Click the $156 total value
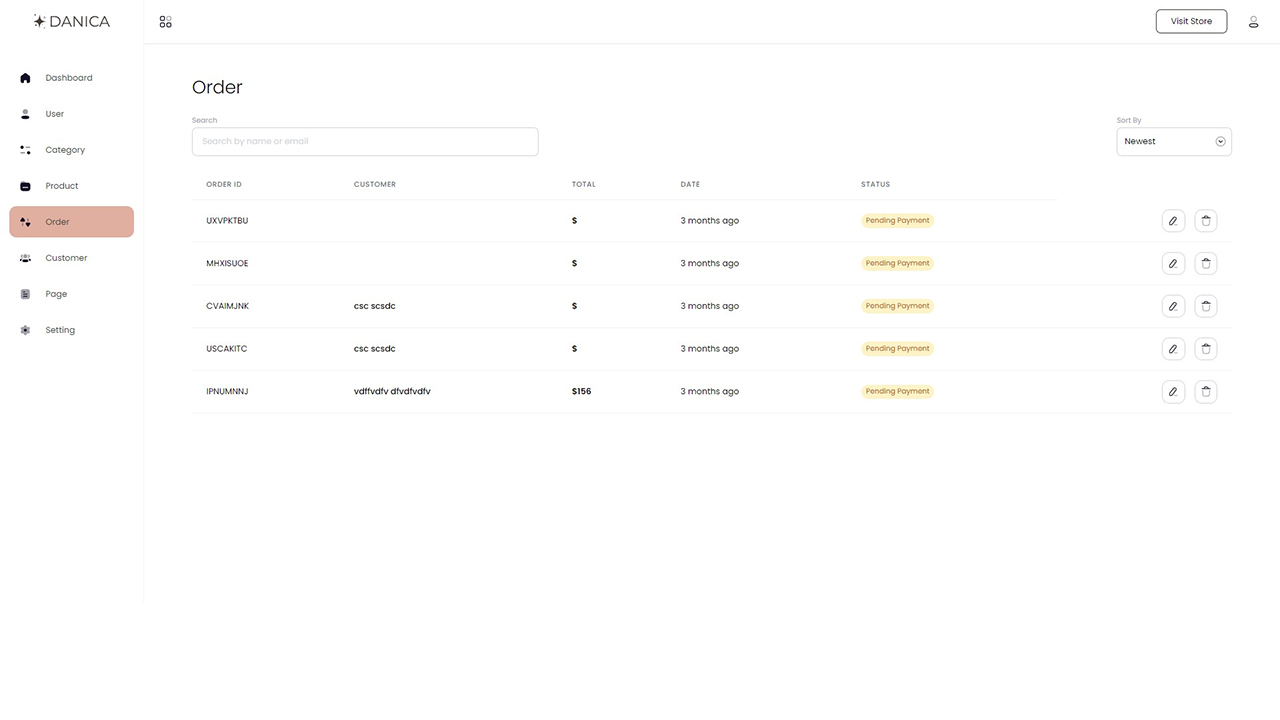 [582, 391]
